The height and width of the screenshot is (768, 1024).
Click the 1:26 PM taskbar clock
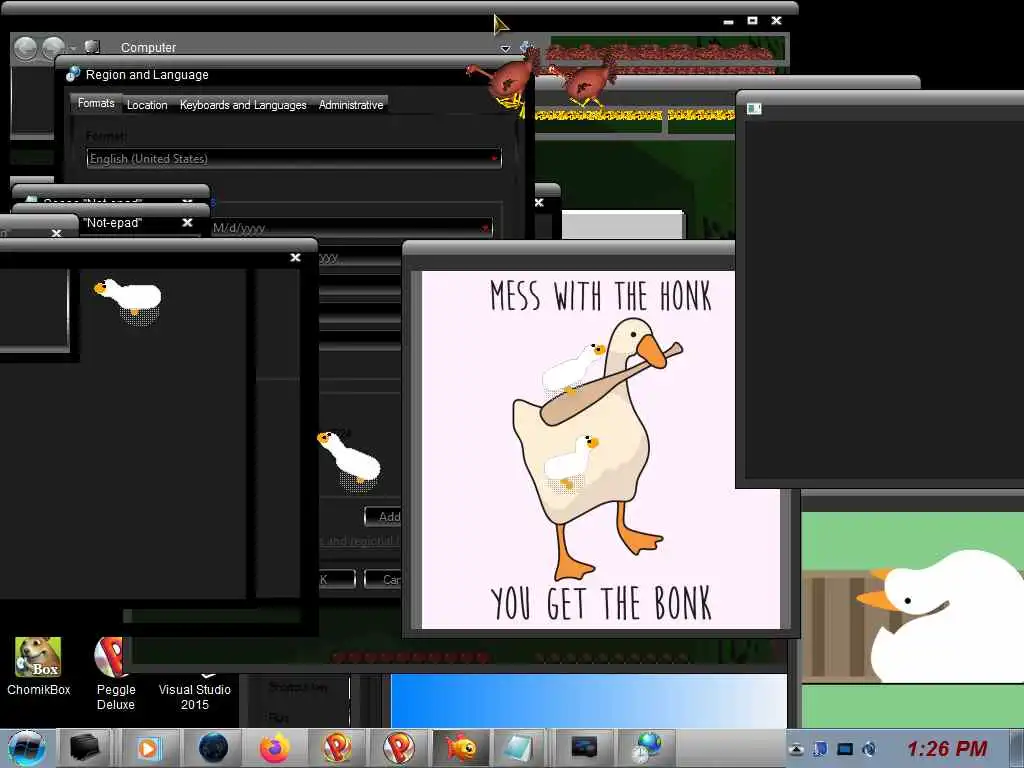(x=947, y=749)
